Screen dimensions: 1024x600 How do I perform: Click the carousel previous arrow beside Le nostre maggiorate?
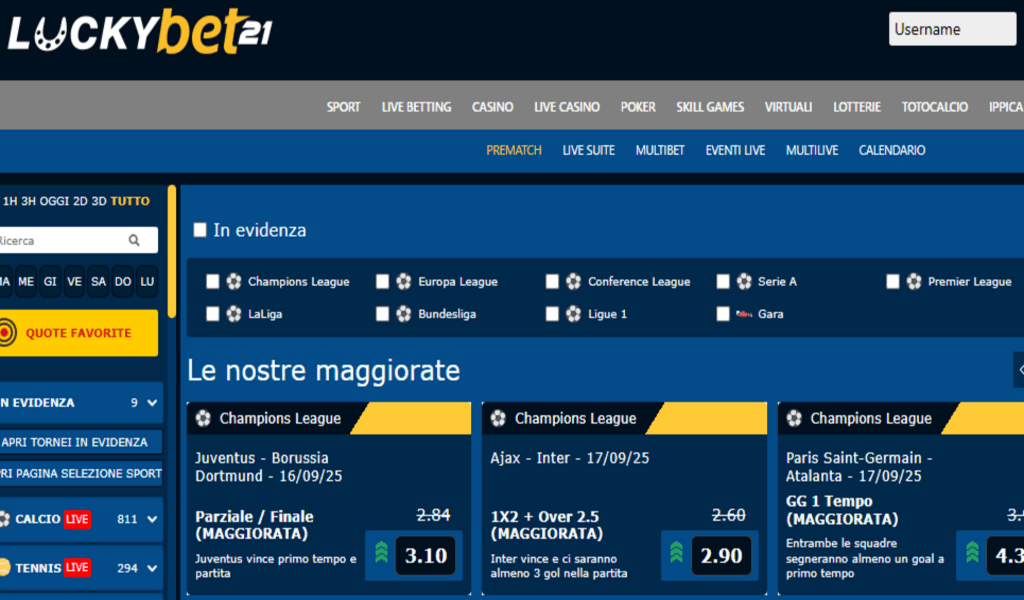pos(1019,370)
